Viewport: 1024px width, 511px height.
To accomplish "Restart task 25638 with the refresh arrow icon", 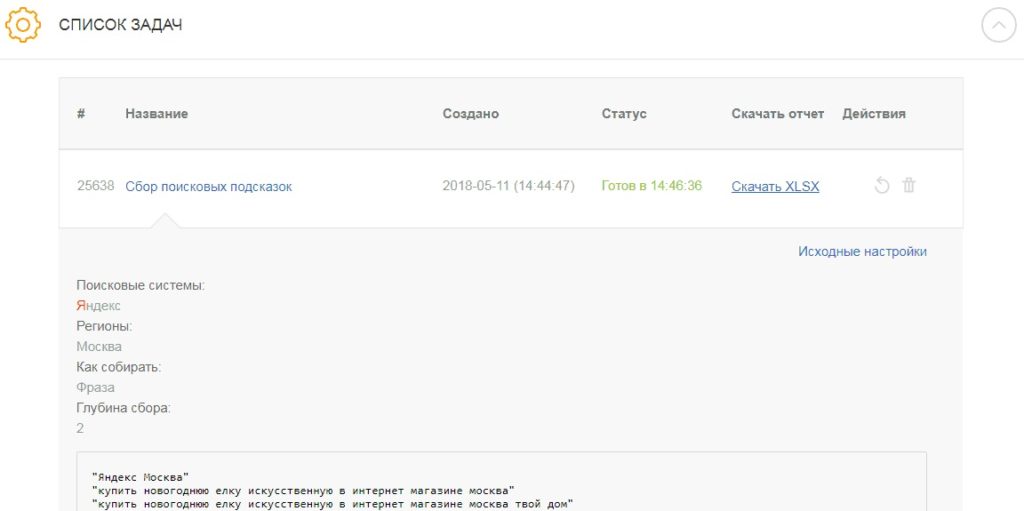I will 882,186.
